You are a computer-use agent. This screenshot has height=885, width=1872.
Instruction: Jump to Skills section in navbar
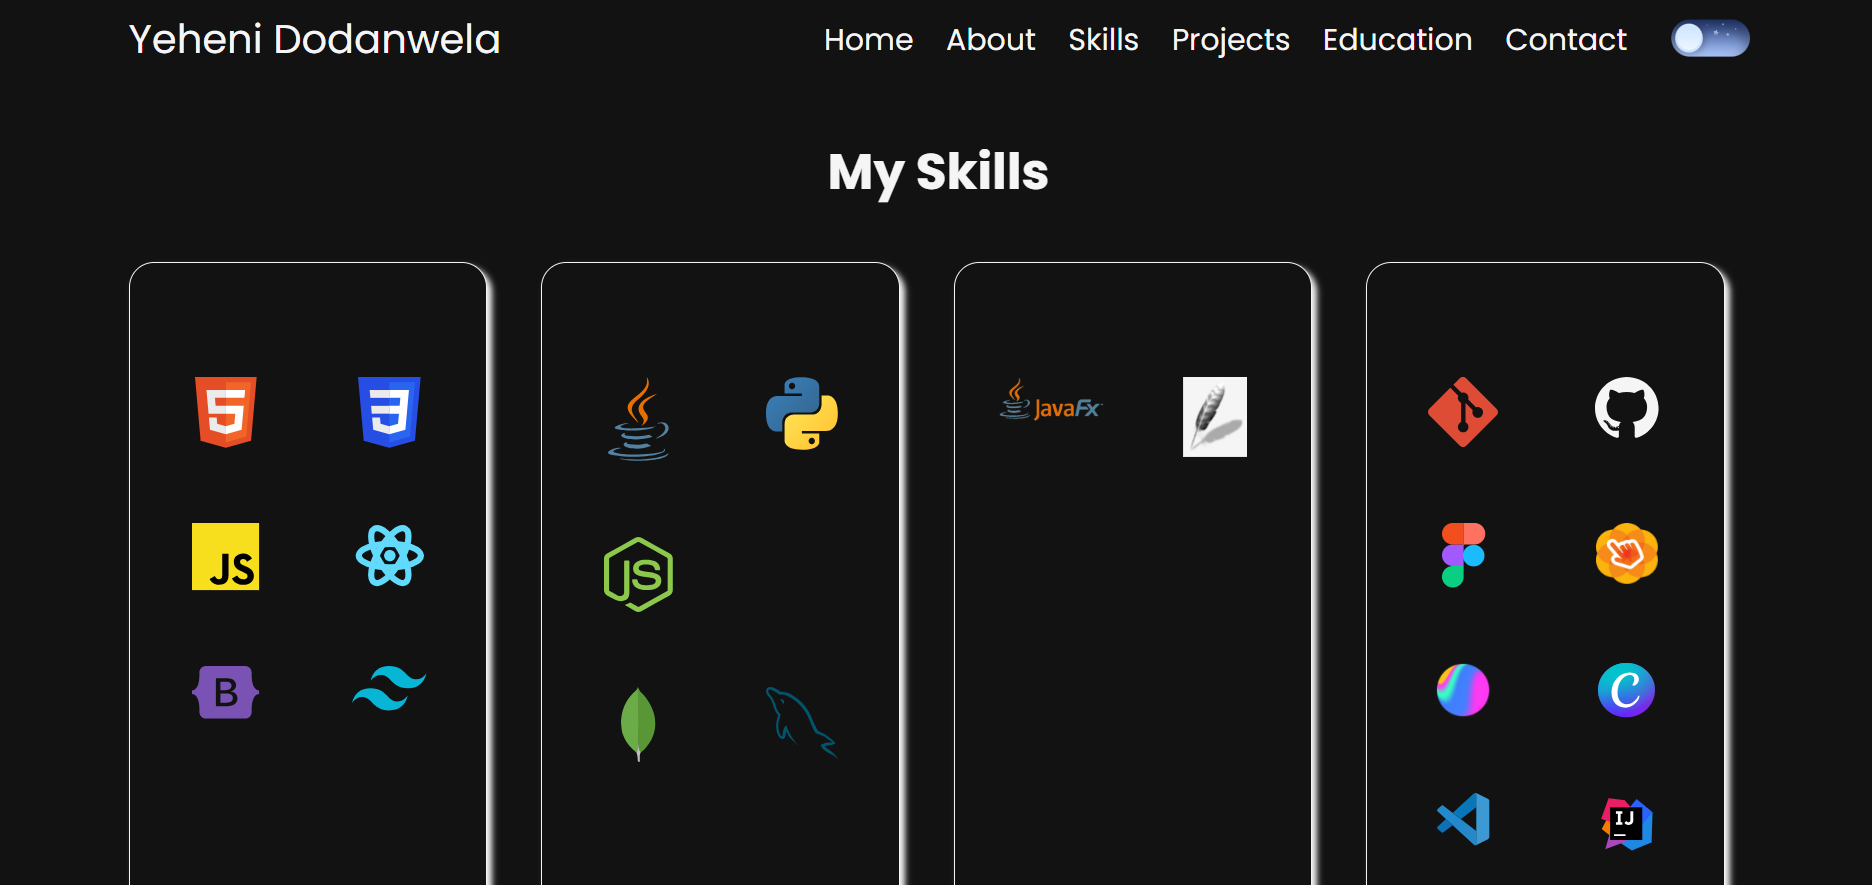tap(1103, 39)
